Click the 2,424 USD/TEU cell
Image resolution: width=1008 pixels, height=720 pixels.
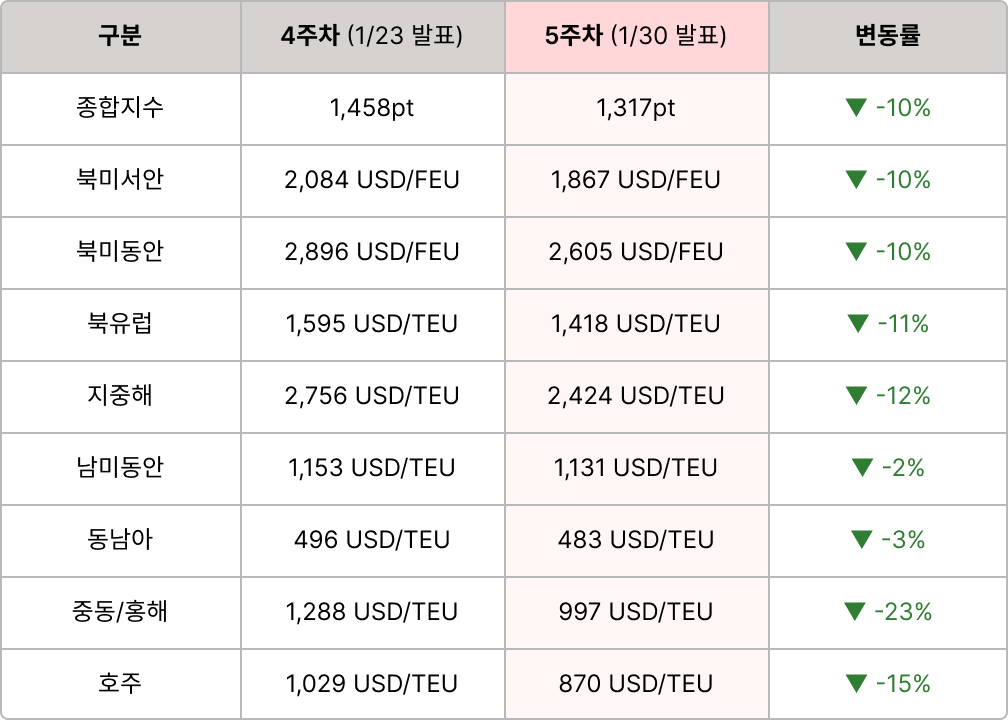636,396
